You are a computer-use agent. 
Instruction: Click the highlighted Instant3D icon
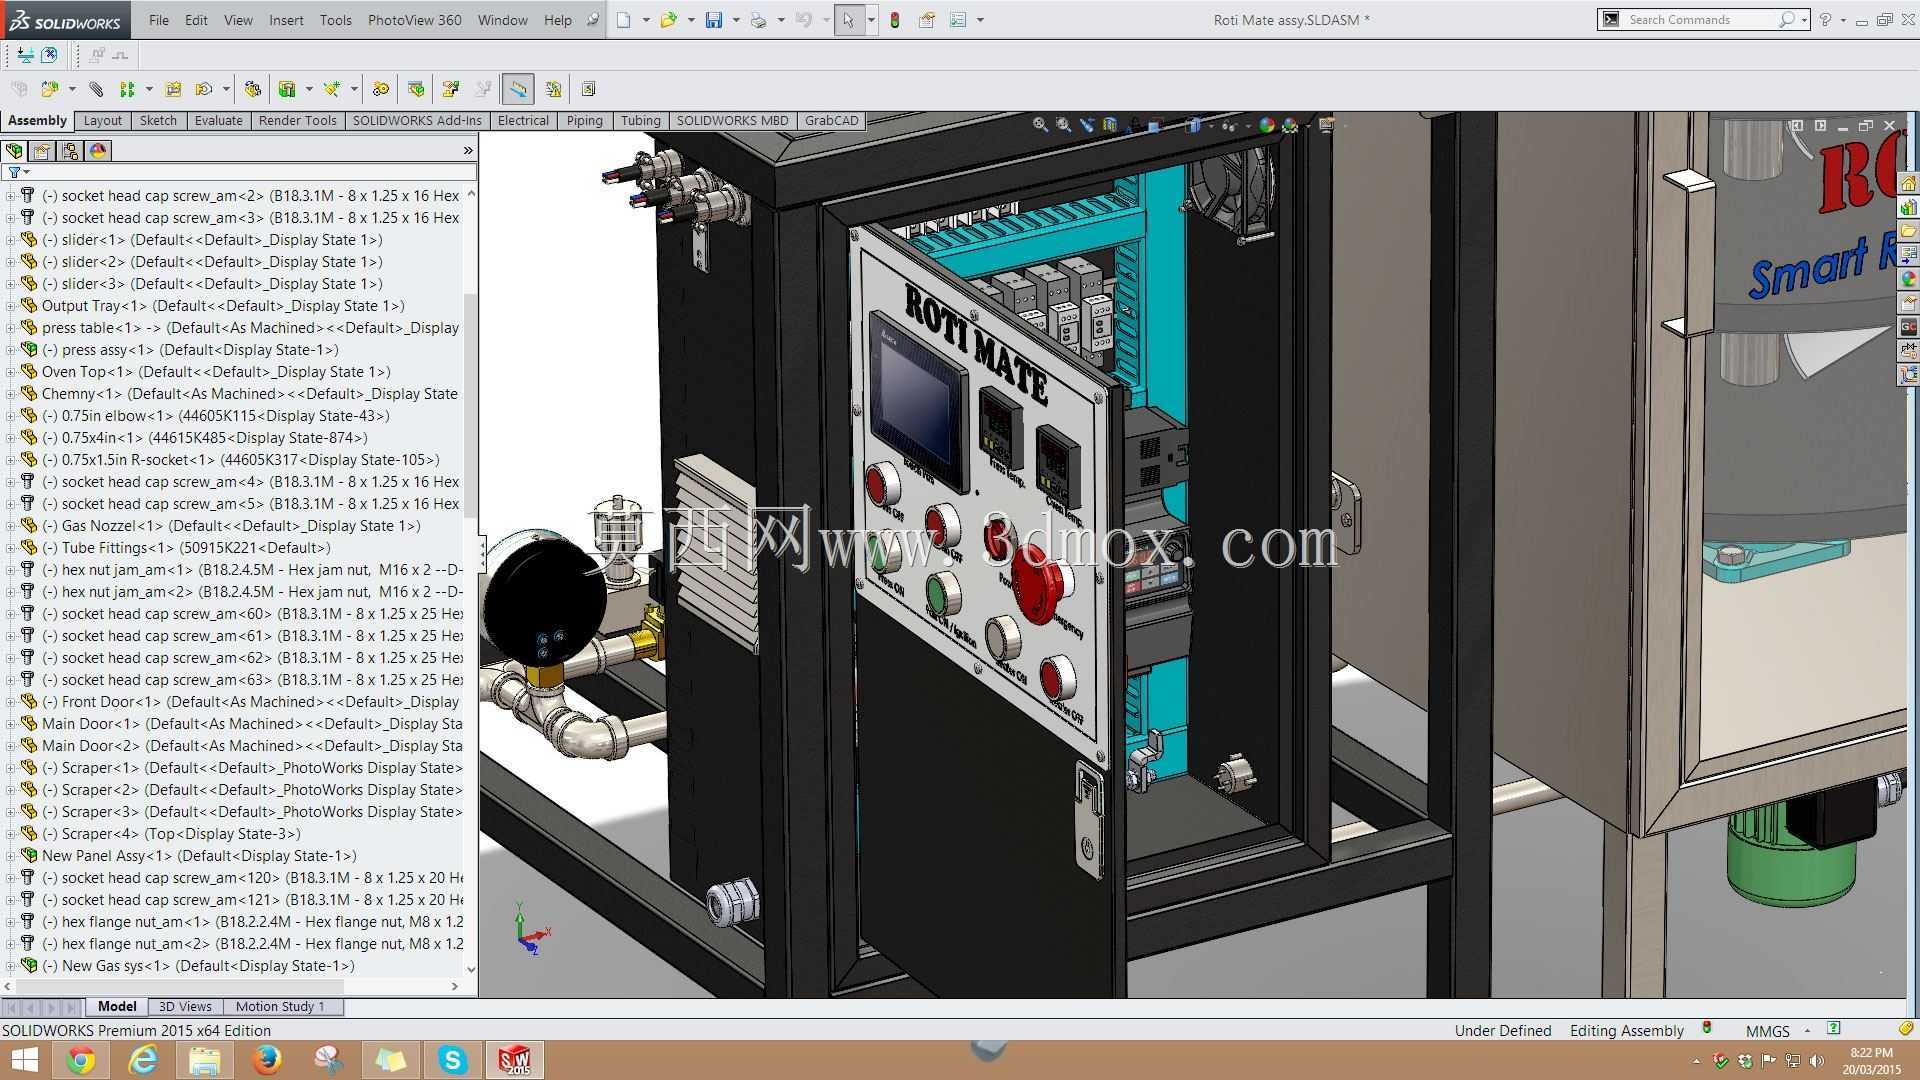pos(518,89)
